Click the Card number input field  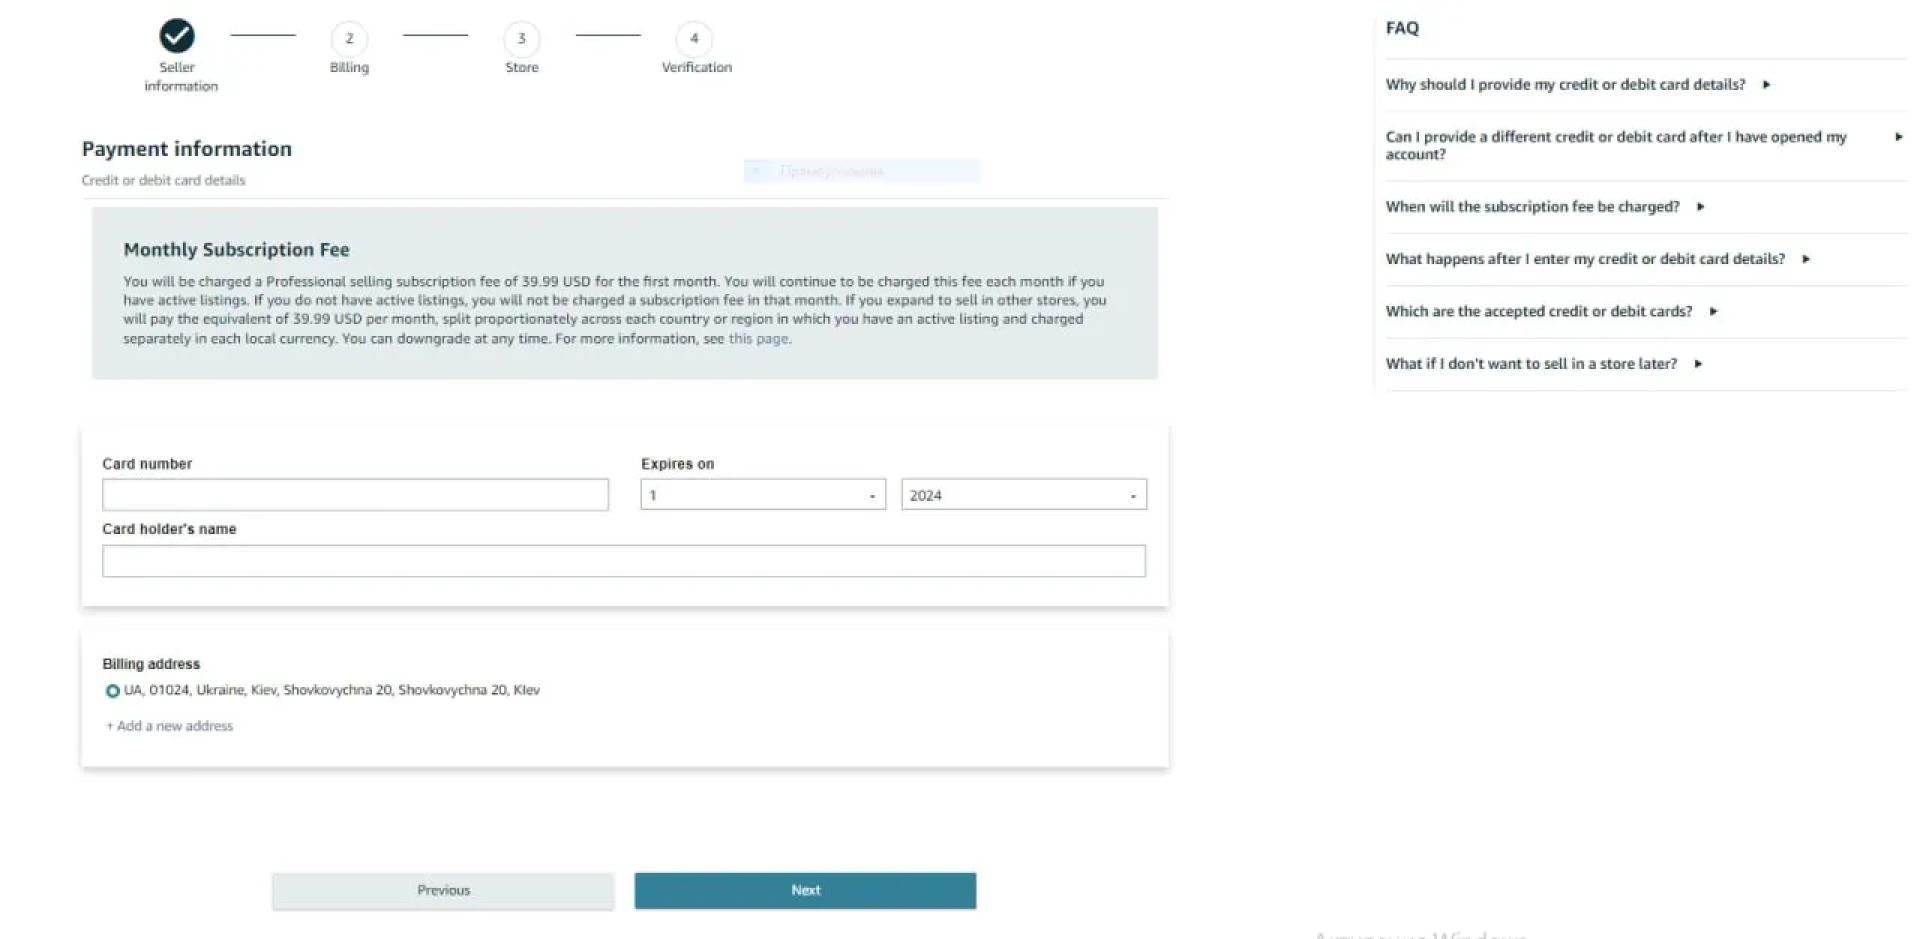[x=355, y=494]
